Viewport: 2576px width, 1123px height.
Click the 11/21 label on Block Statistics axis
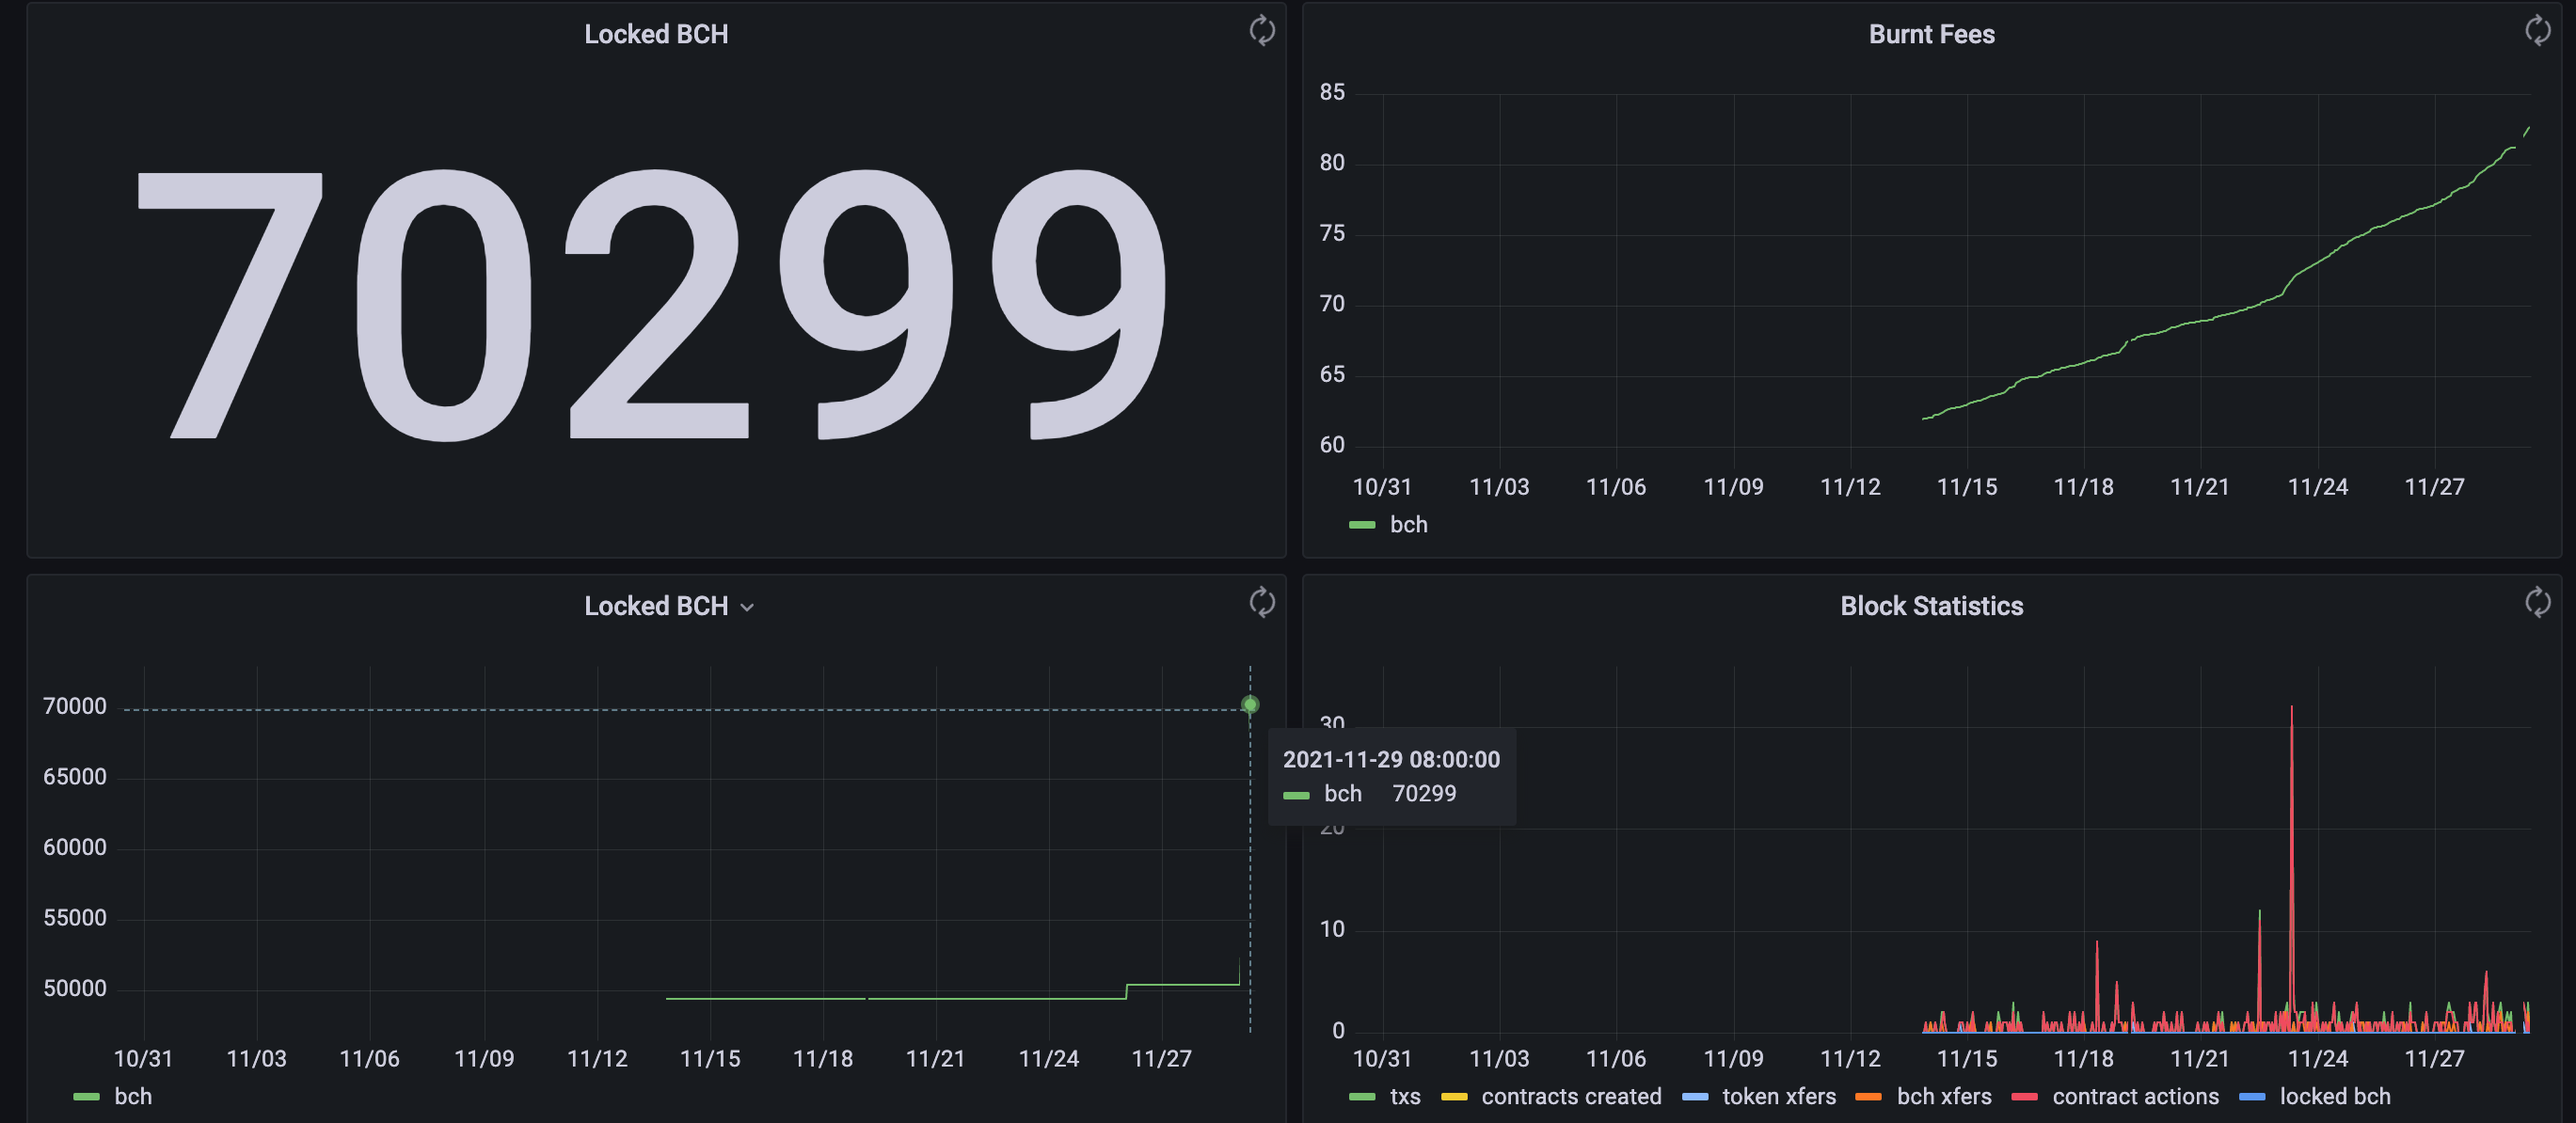[2200, 1058]
